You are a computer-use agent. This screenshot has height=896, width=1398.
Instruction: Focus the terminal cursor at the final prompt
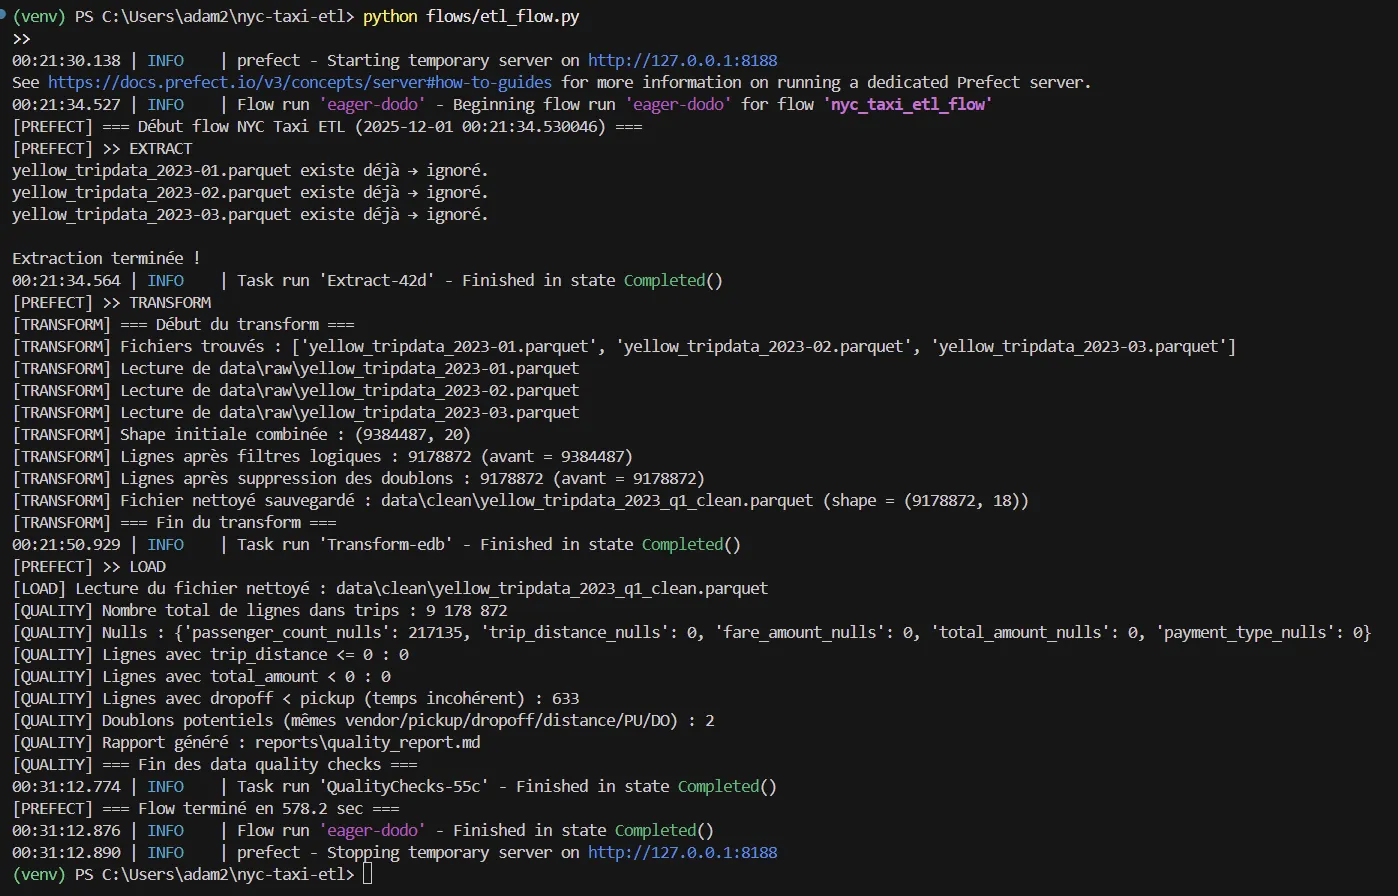point(368,875)
